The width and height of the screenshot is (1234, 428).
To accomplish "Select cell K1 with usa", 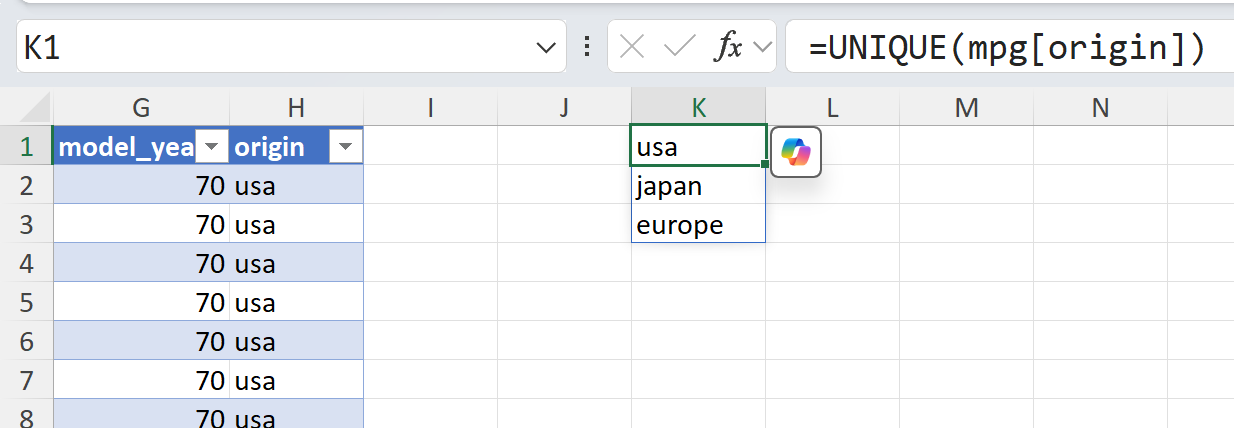I will (698, 147).
